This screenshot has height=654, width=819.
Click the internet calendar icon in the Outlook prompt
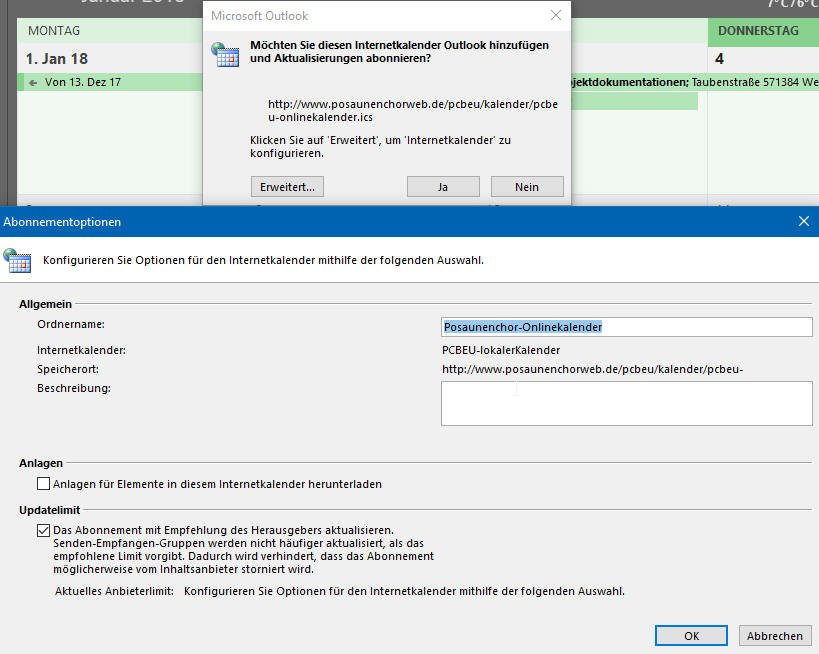226,54
